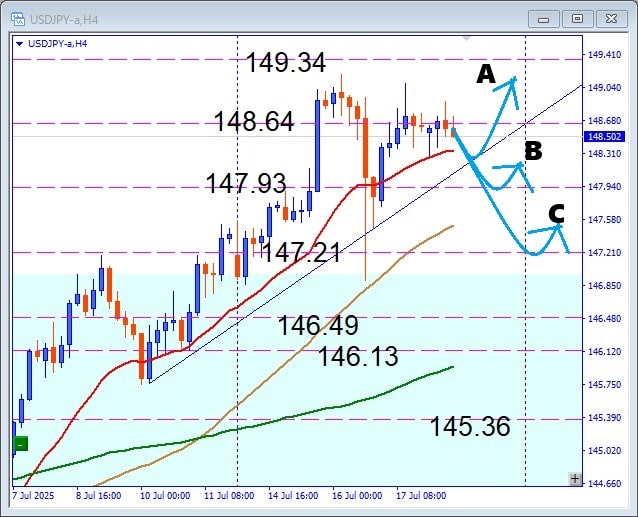638x517 pixels.
Task: Select the 147.93 level label
Action: [246, 183]
